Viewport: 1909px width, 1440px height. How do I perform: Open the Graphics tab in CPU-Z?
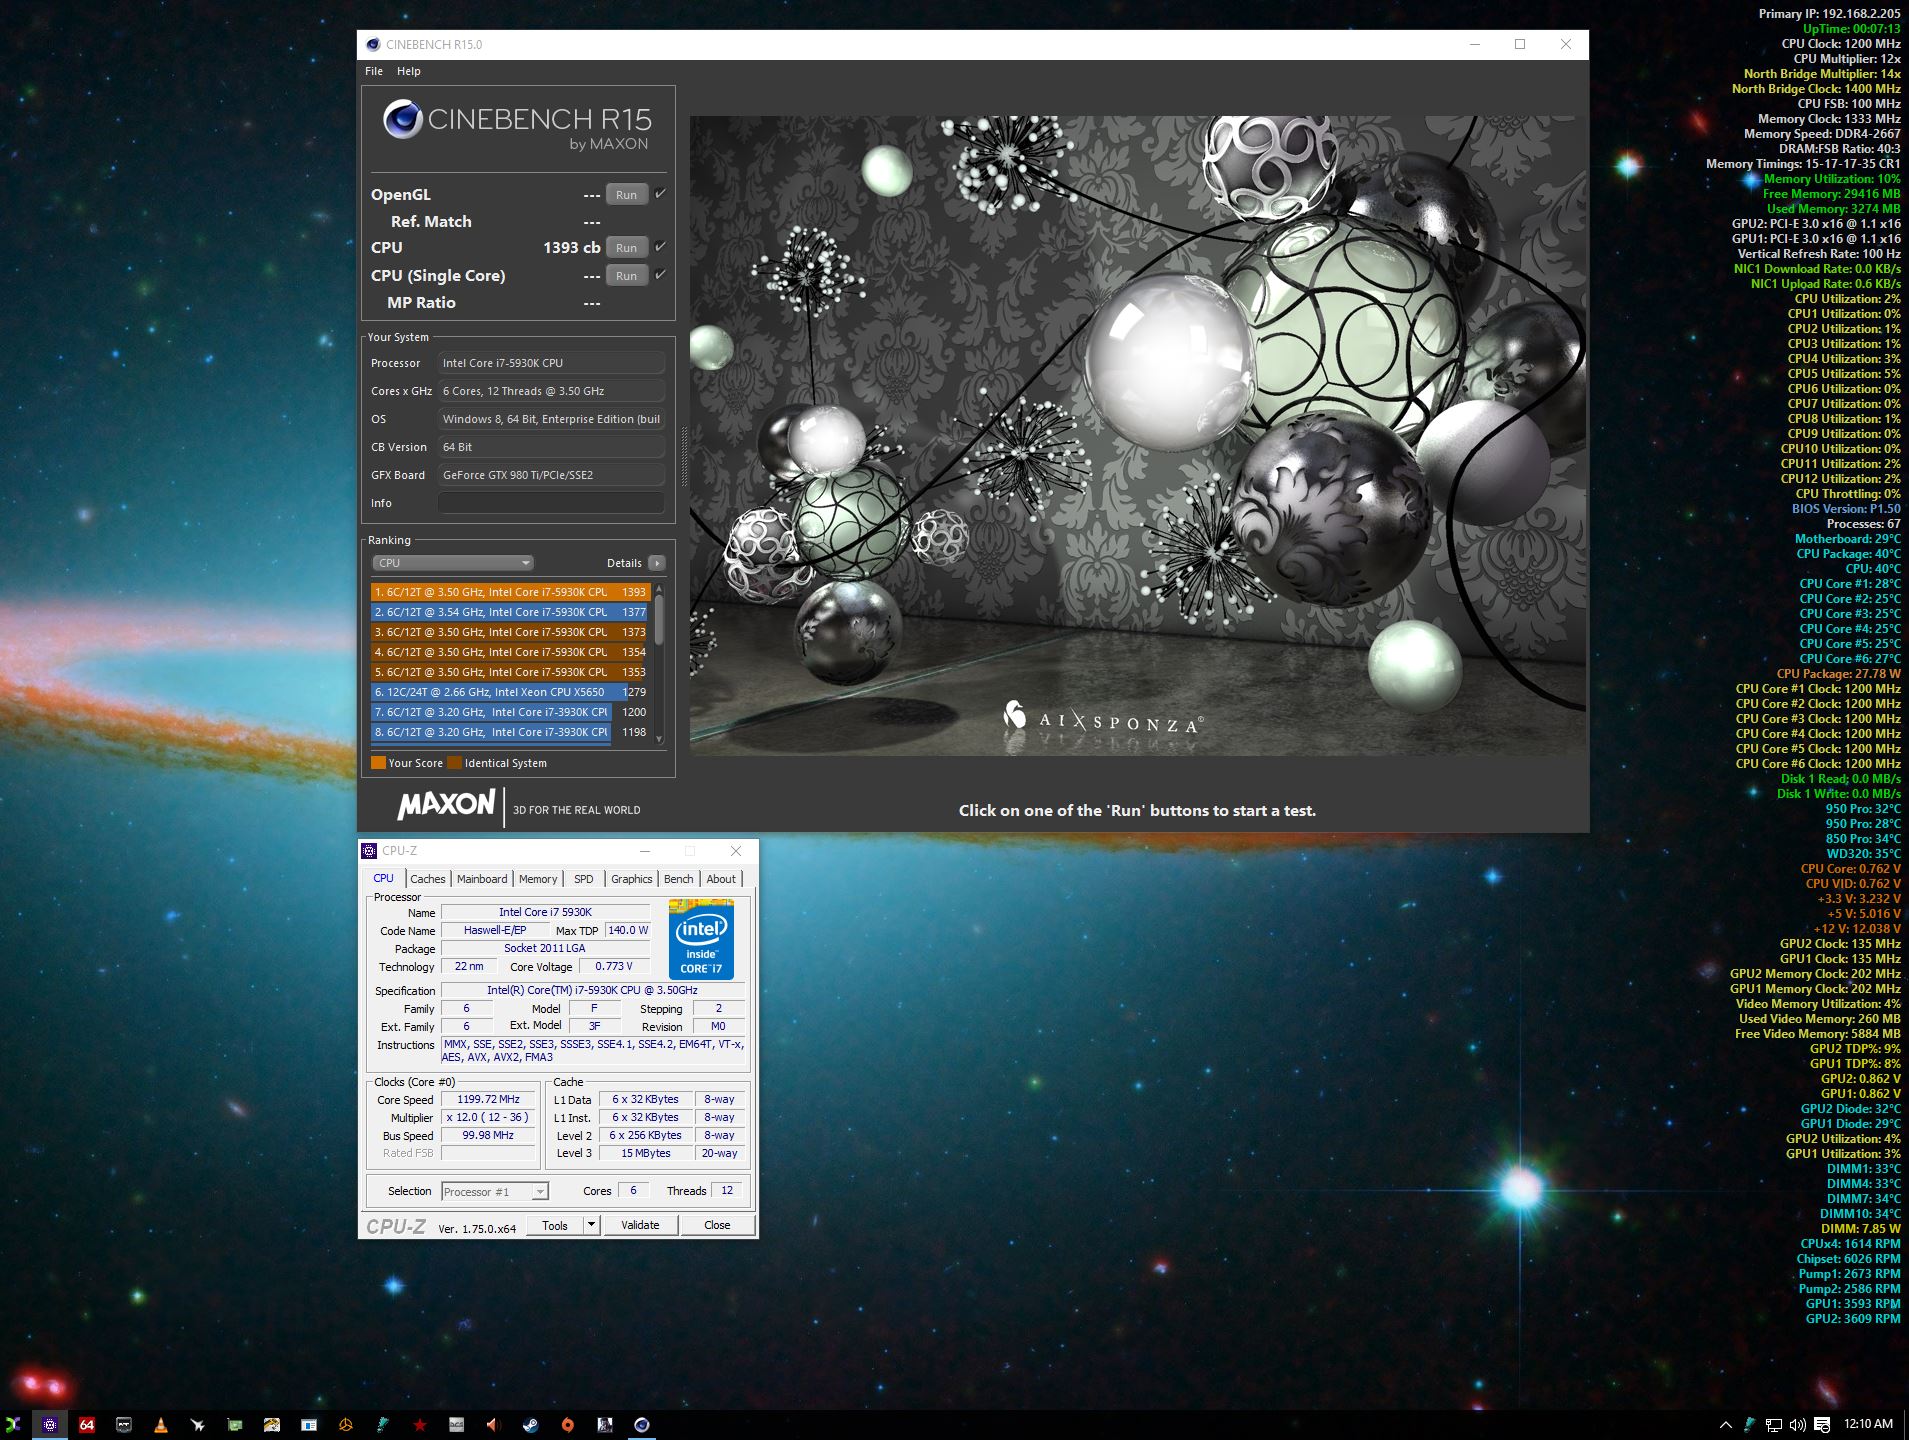[x=632, y=879]
